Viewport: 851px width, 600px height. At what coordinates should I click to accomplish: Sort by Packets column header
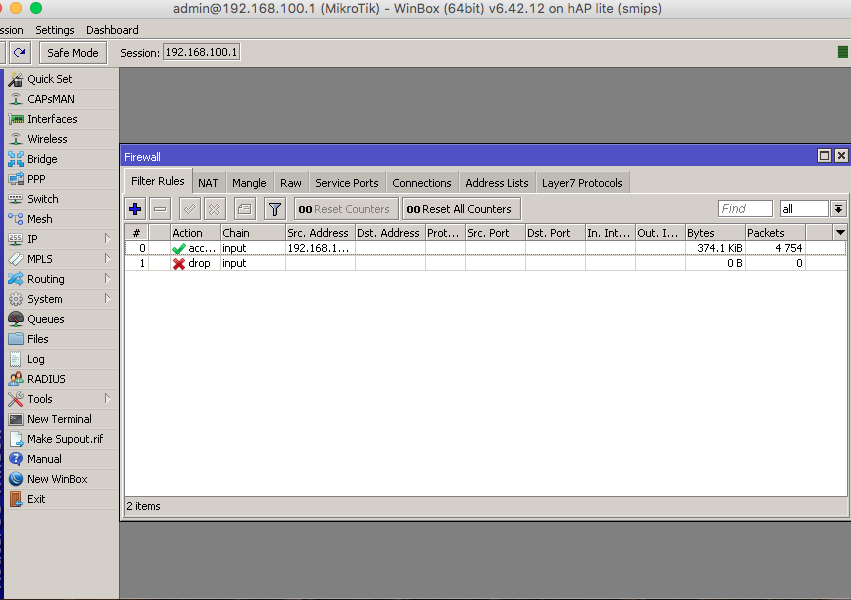[x=776, y=233]
